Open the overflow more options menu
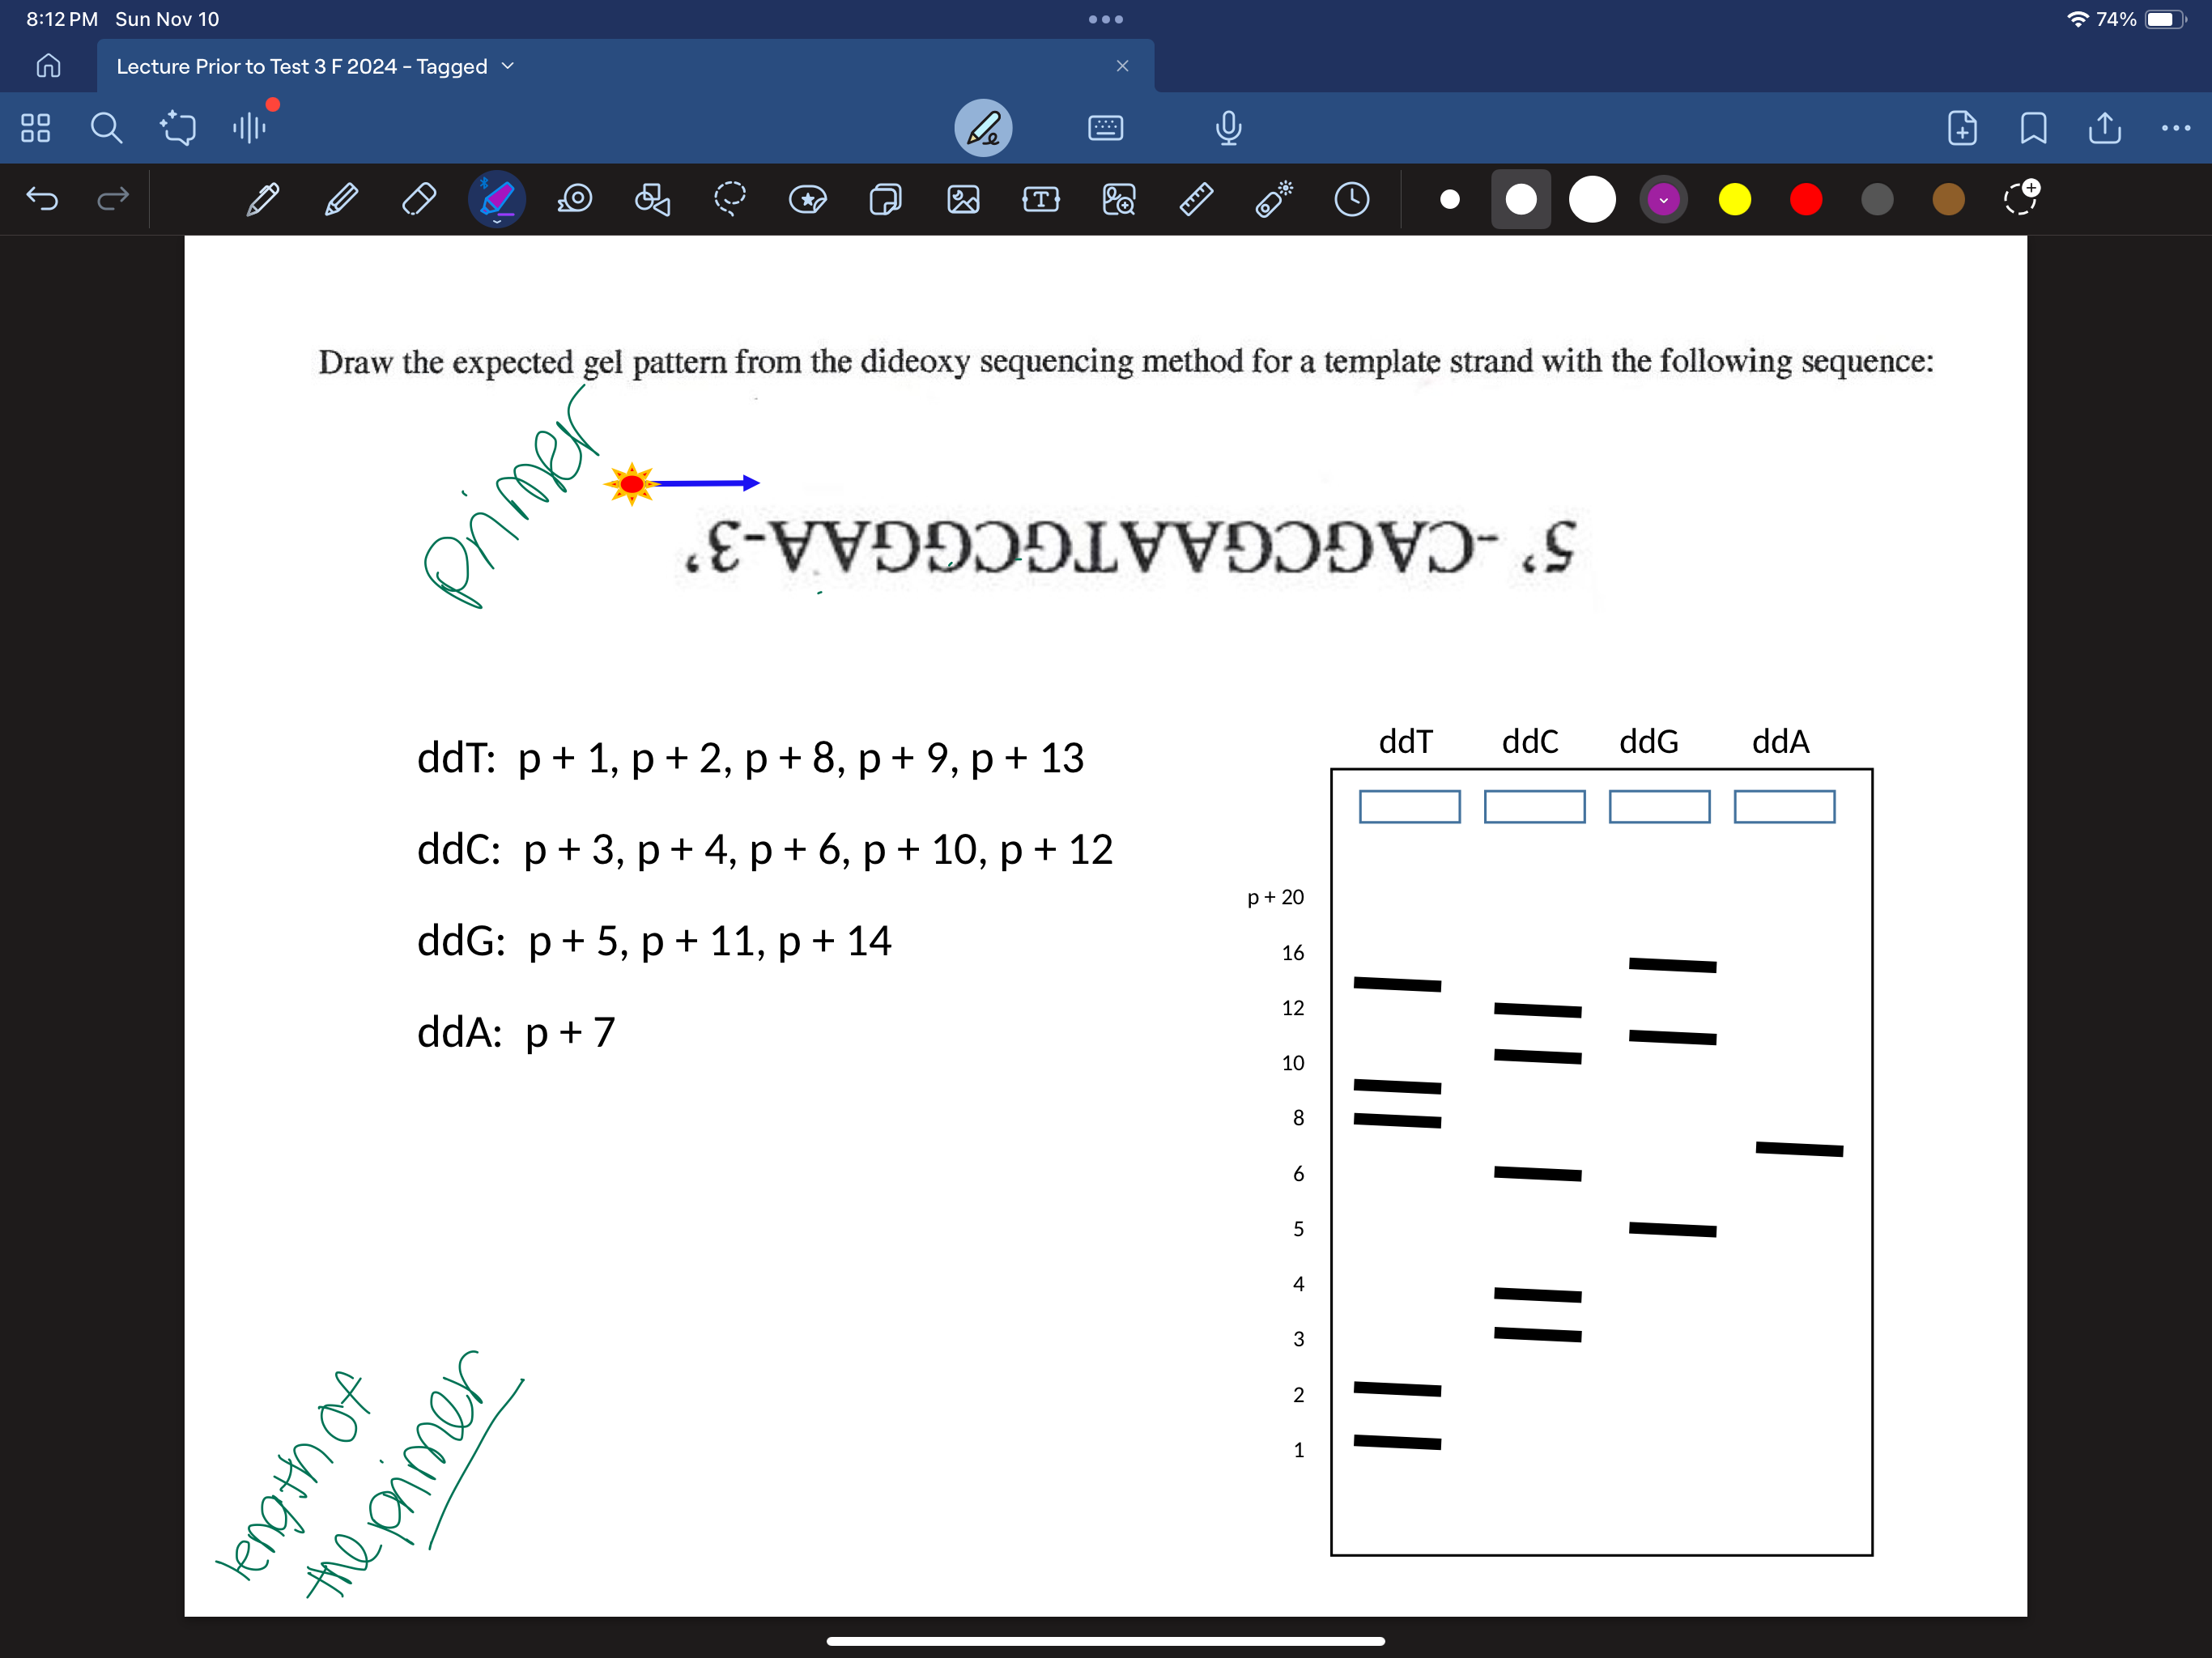Screen dimensions: 2212x1658 [x=2176, y=128]
